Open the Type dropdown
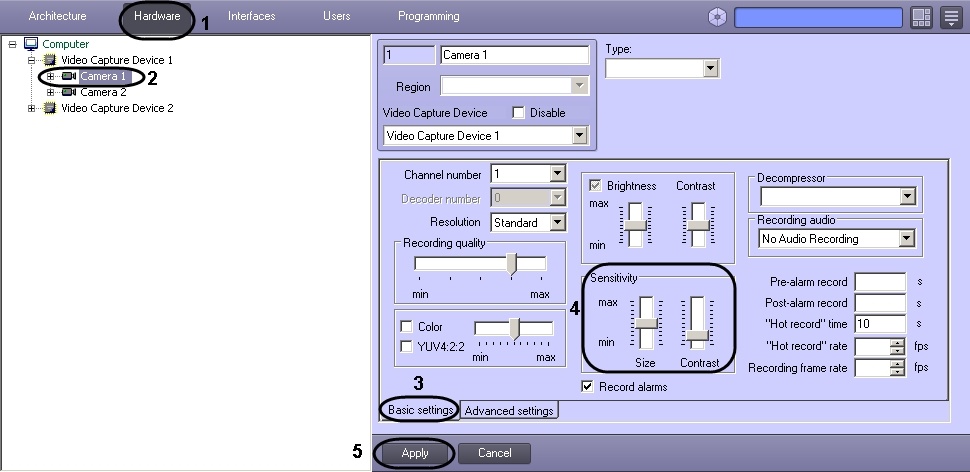970x472 pixels. [x=710, y=69]
